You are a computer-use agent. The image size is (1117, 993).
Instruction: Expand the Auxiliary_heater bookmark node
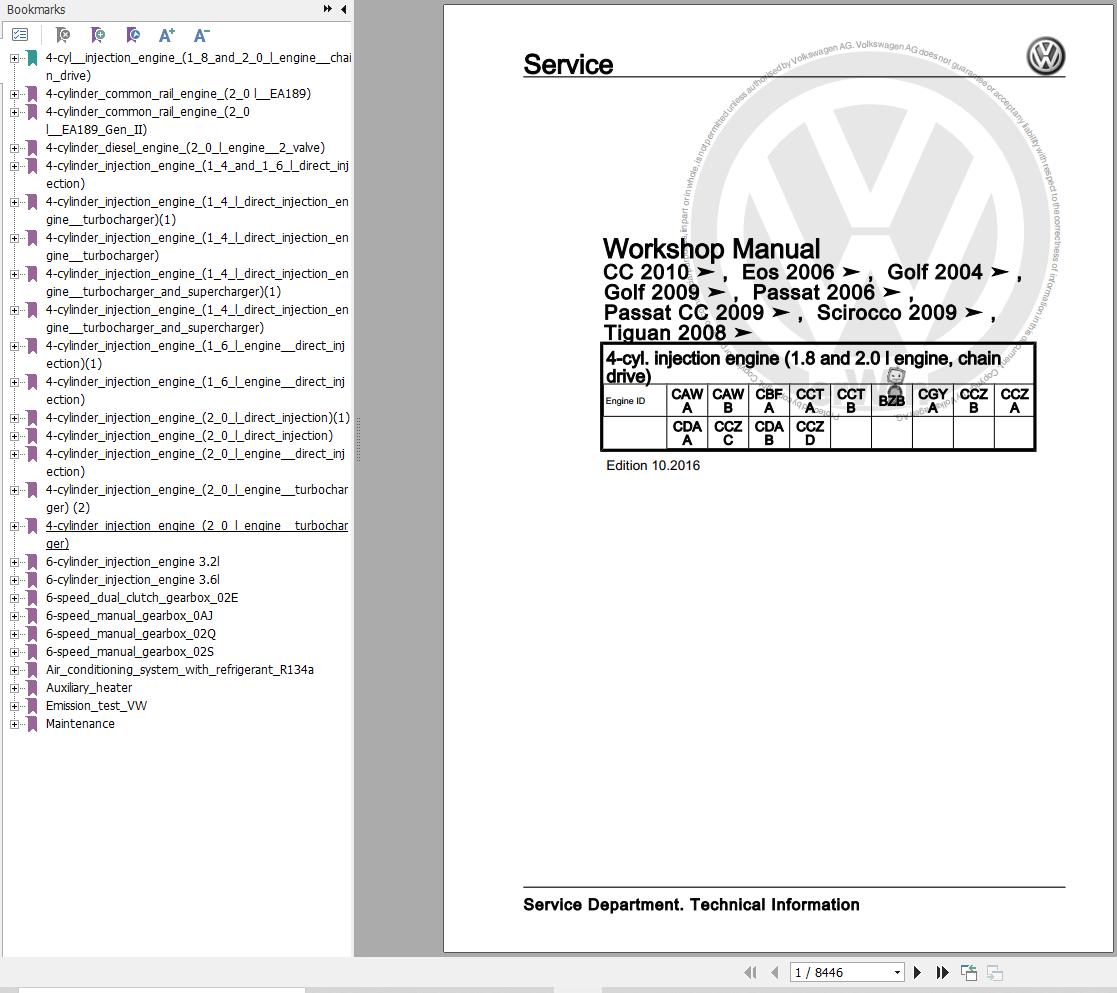coord(14,688)
